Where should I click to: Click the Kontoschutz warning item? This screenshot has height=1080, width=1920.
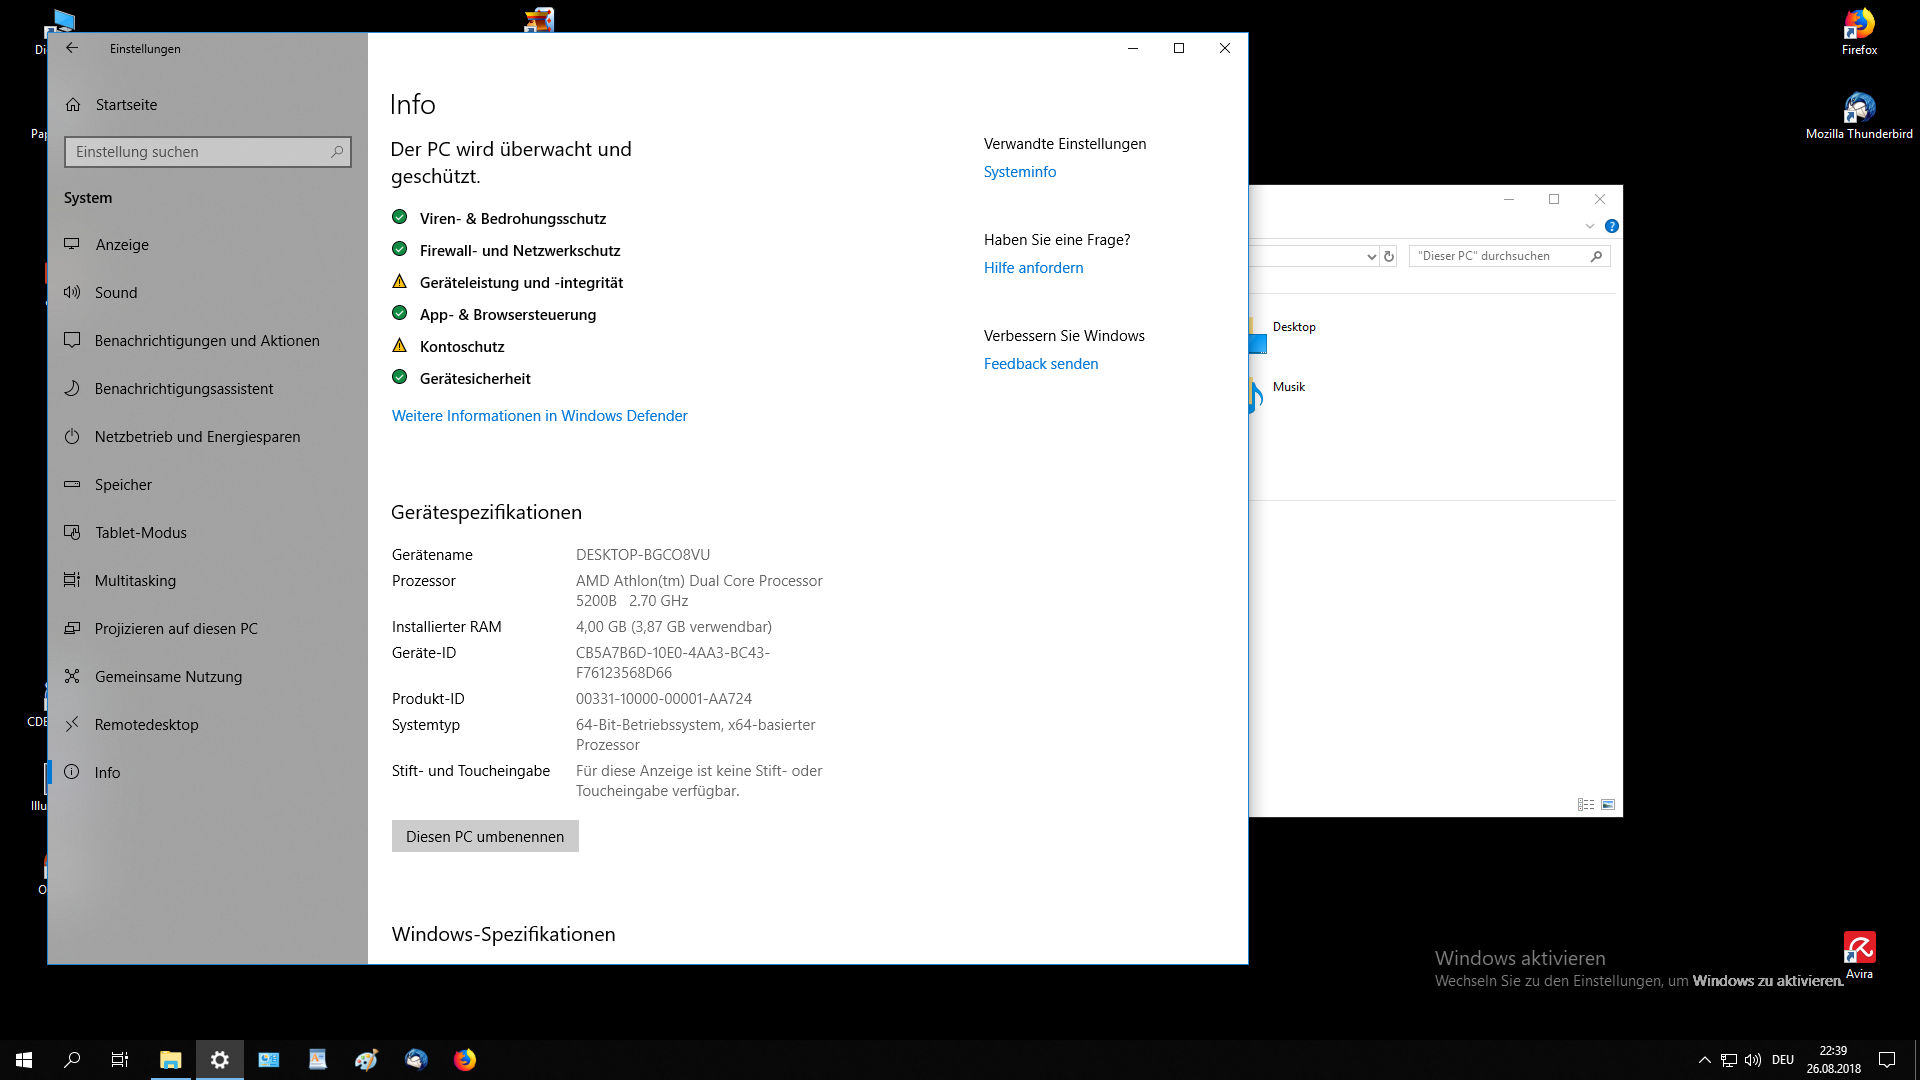tap(461, 347)
